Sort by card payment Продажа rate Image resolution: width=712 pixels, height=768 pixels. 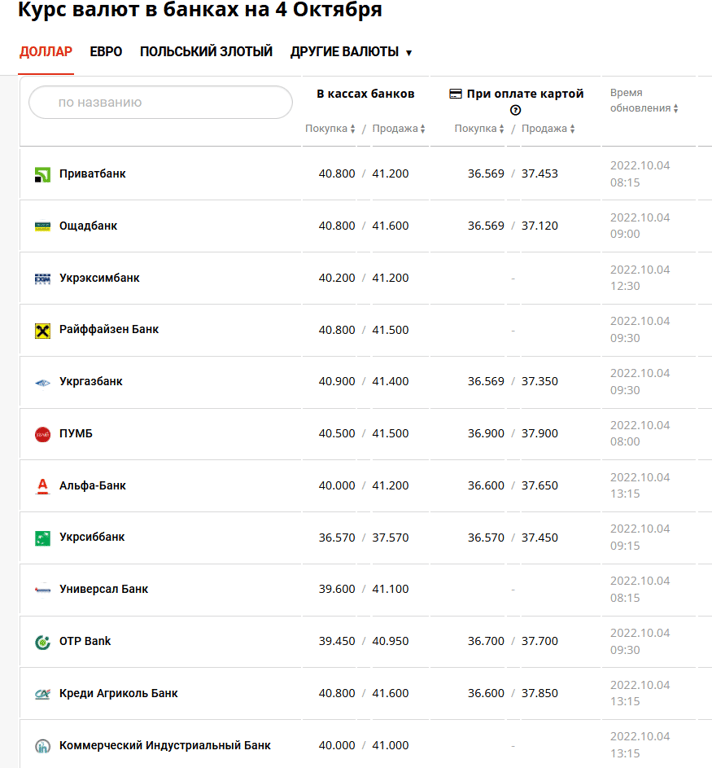coord(549,129)
